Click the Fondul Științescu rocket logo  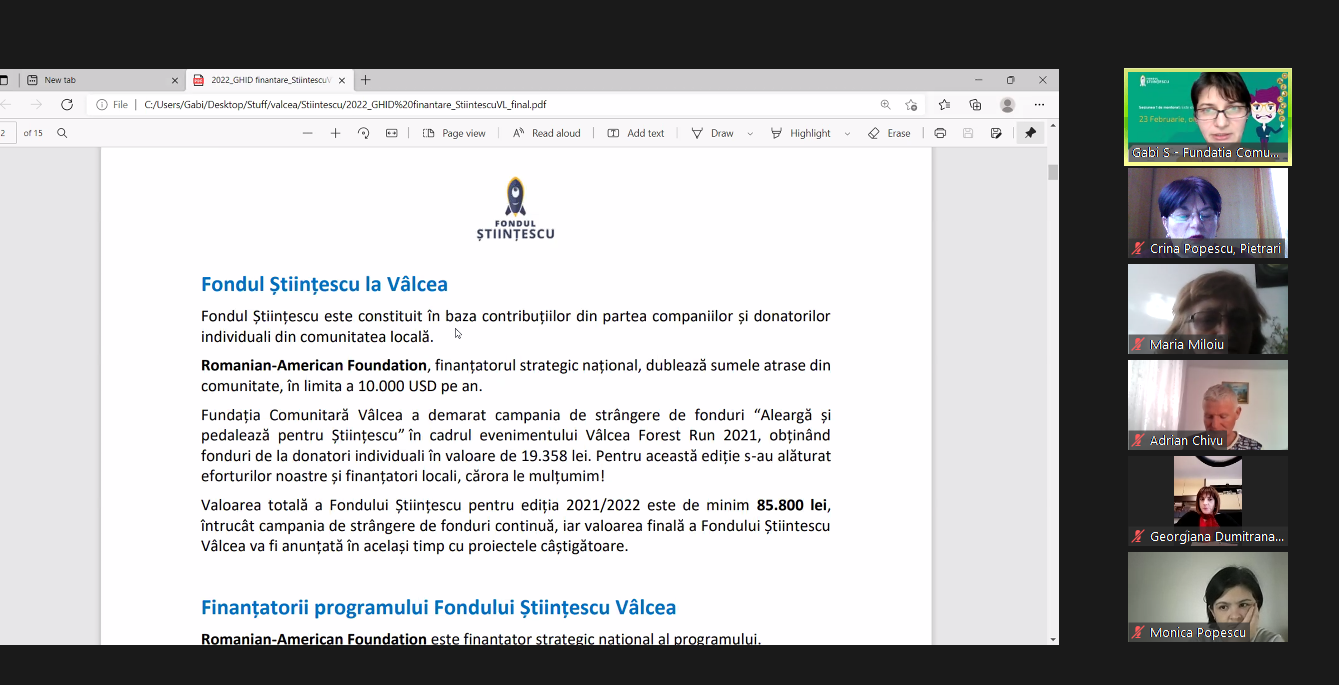coord(515,209)
